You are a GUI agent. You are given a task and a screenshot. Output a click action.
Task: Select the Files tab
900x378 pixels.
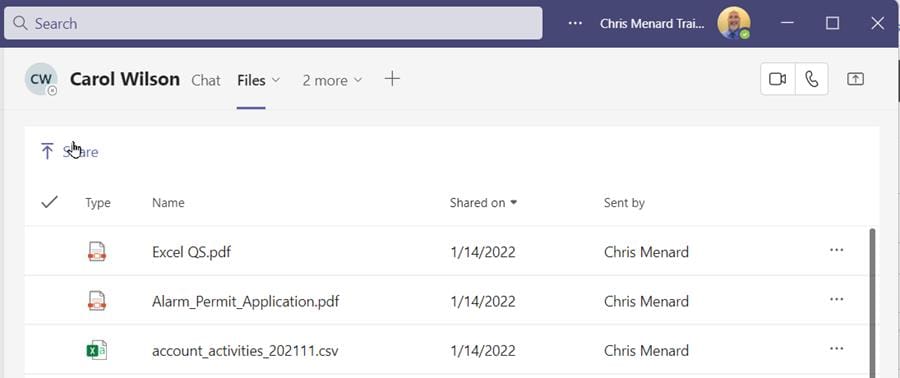click(x=251, y=80)
